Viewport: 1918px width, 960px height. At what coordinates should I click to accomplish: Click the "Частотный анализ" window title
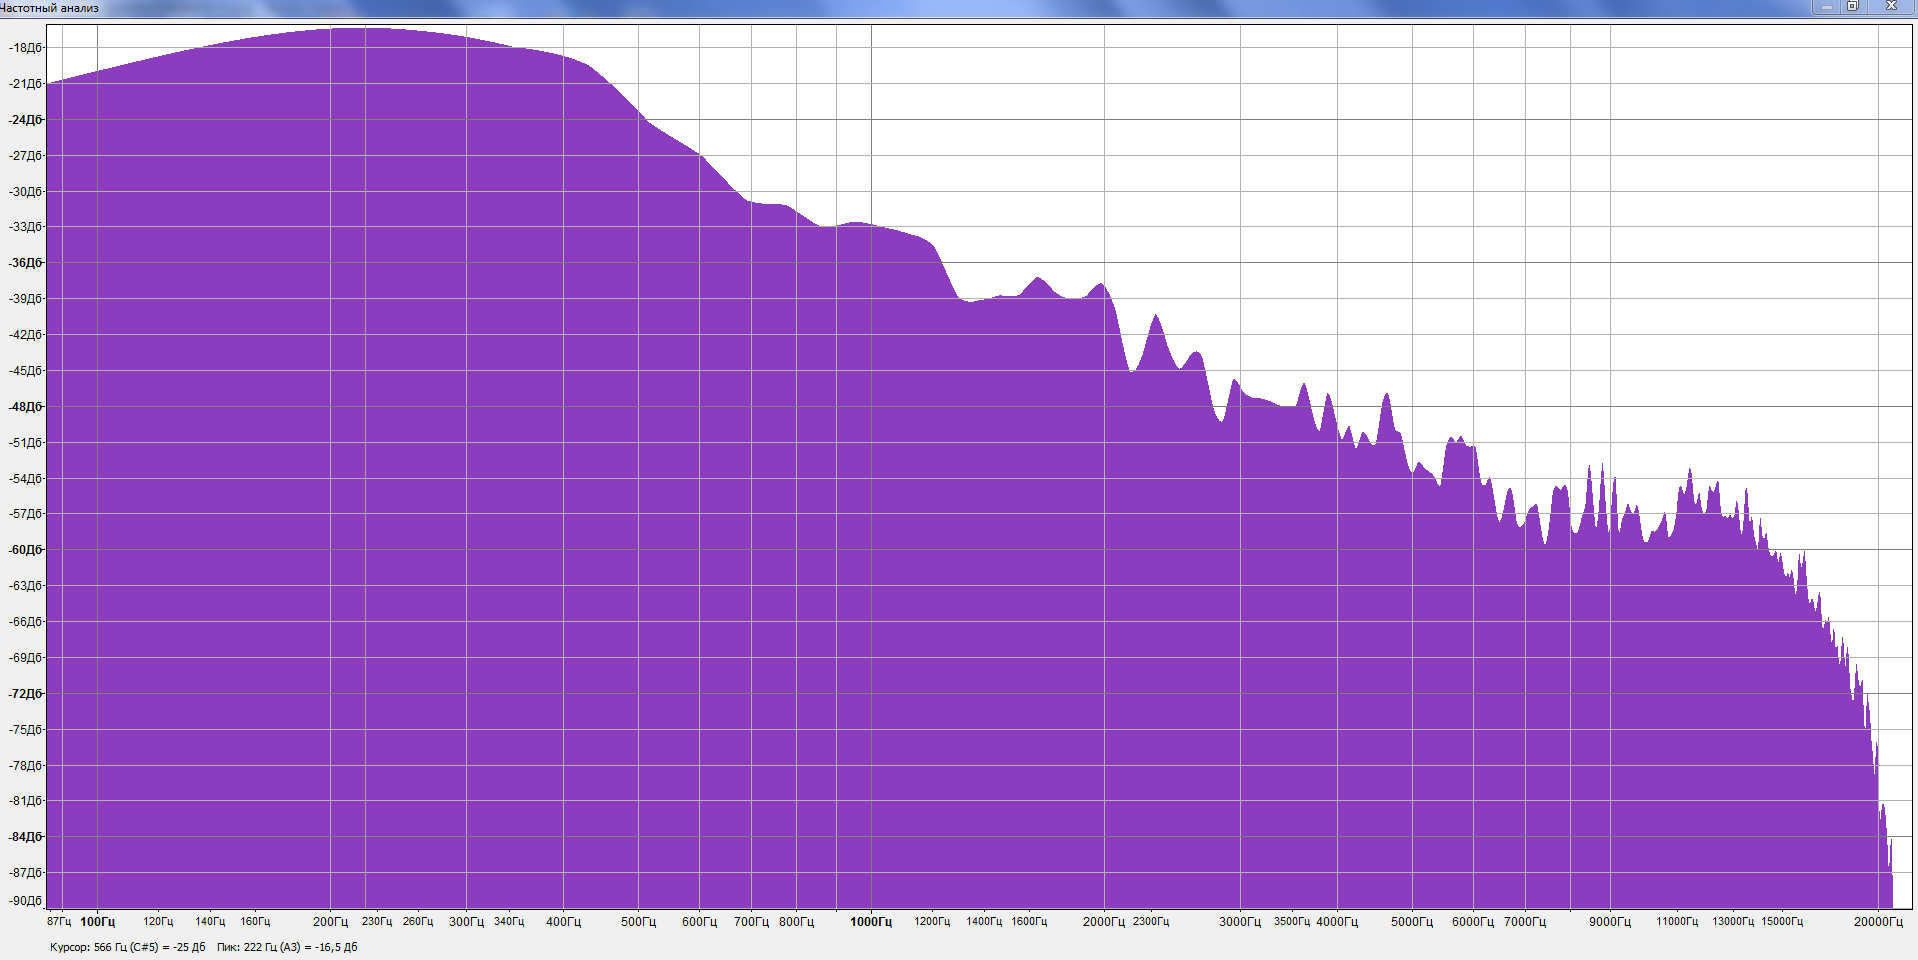[x=49, y=8]
